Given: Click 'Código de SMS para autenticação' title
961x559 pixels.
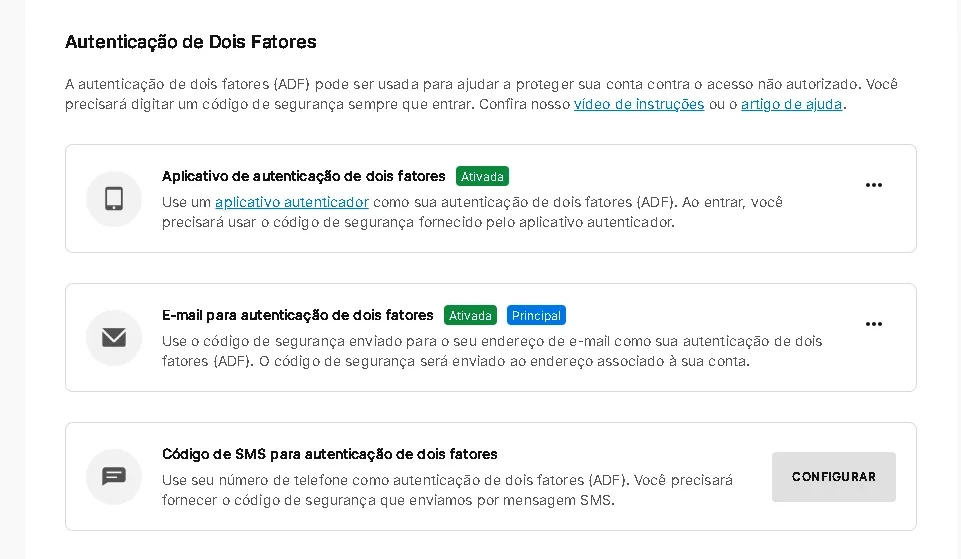Looking at the screenshot, I should (330, 454).
